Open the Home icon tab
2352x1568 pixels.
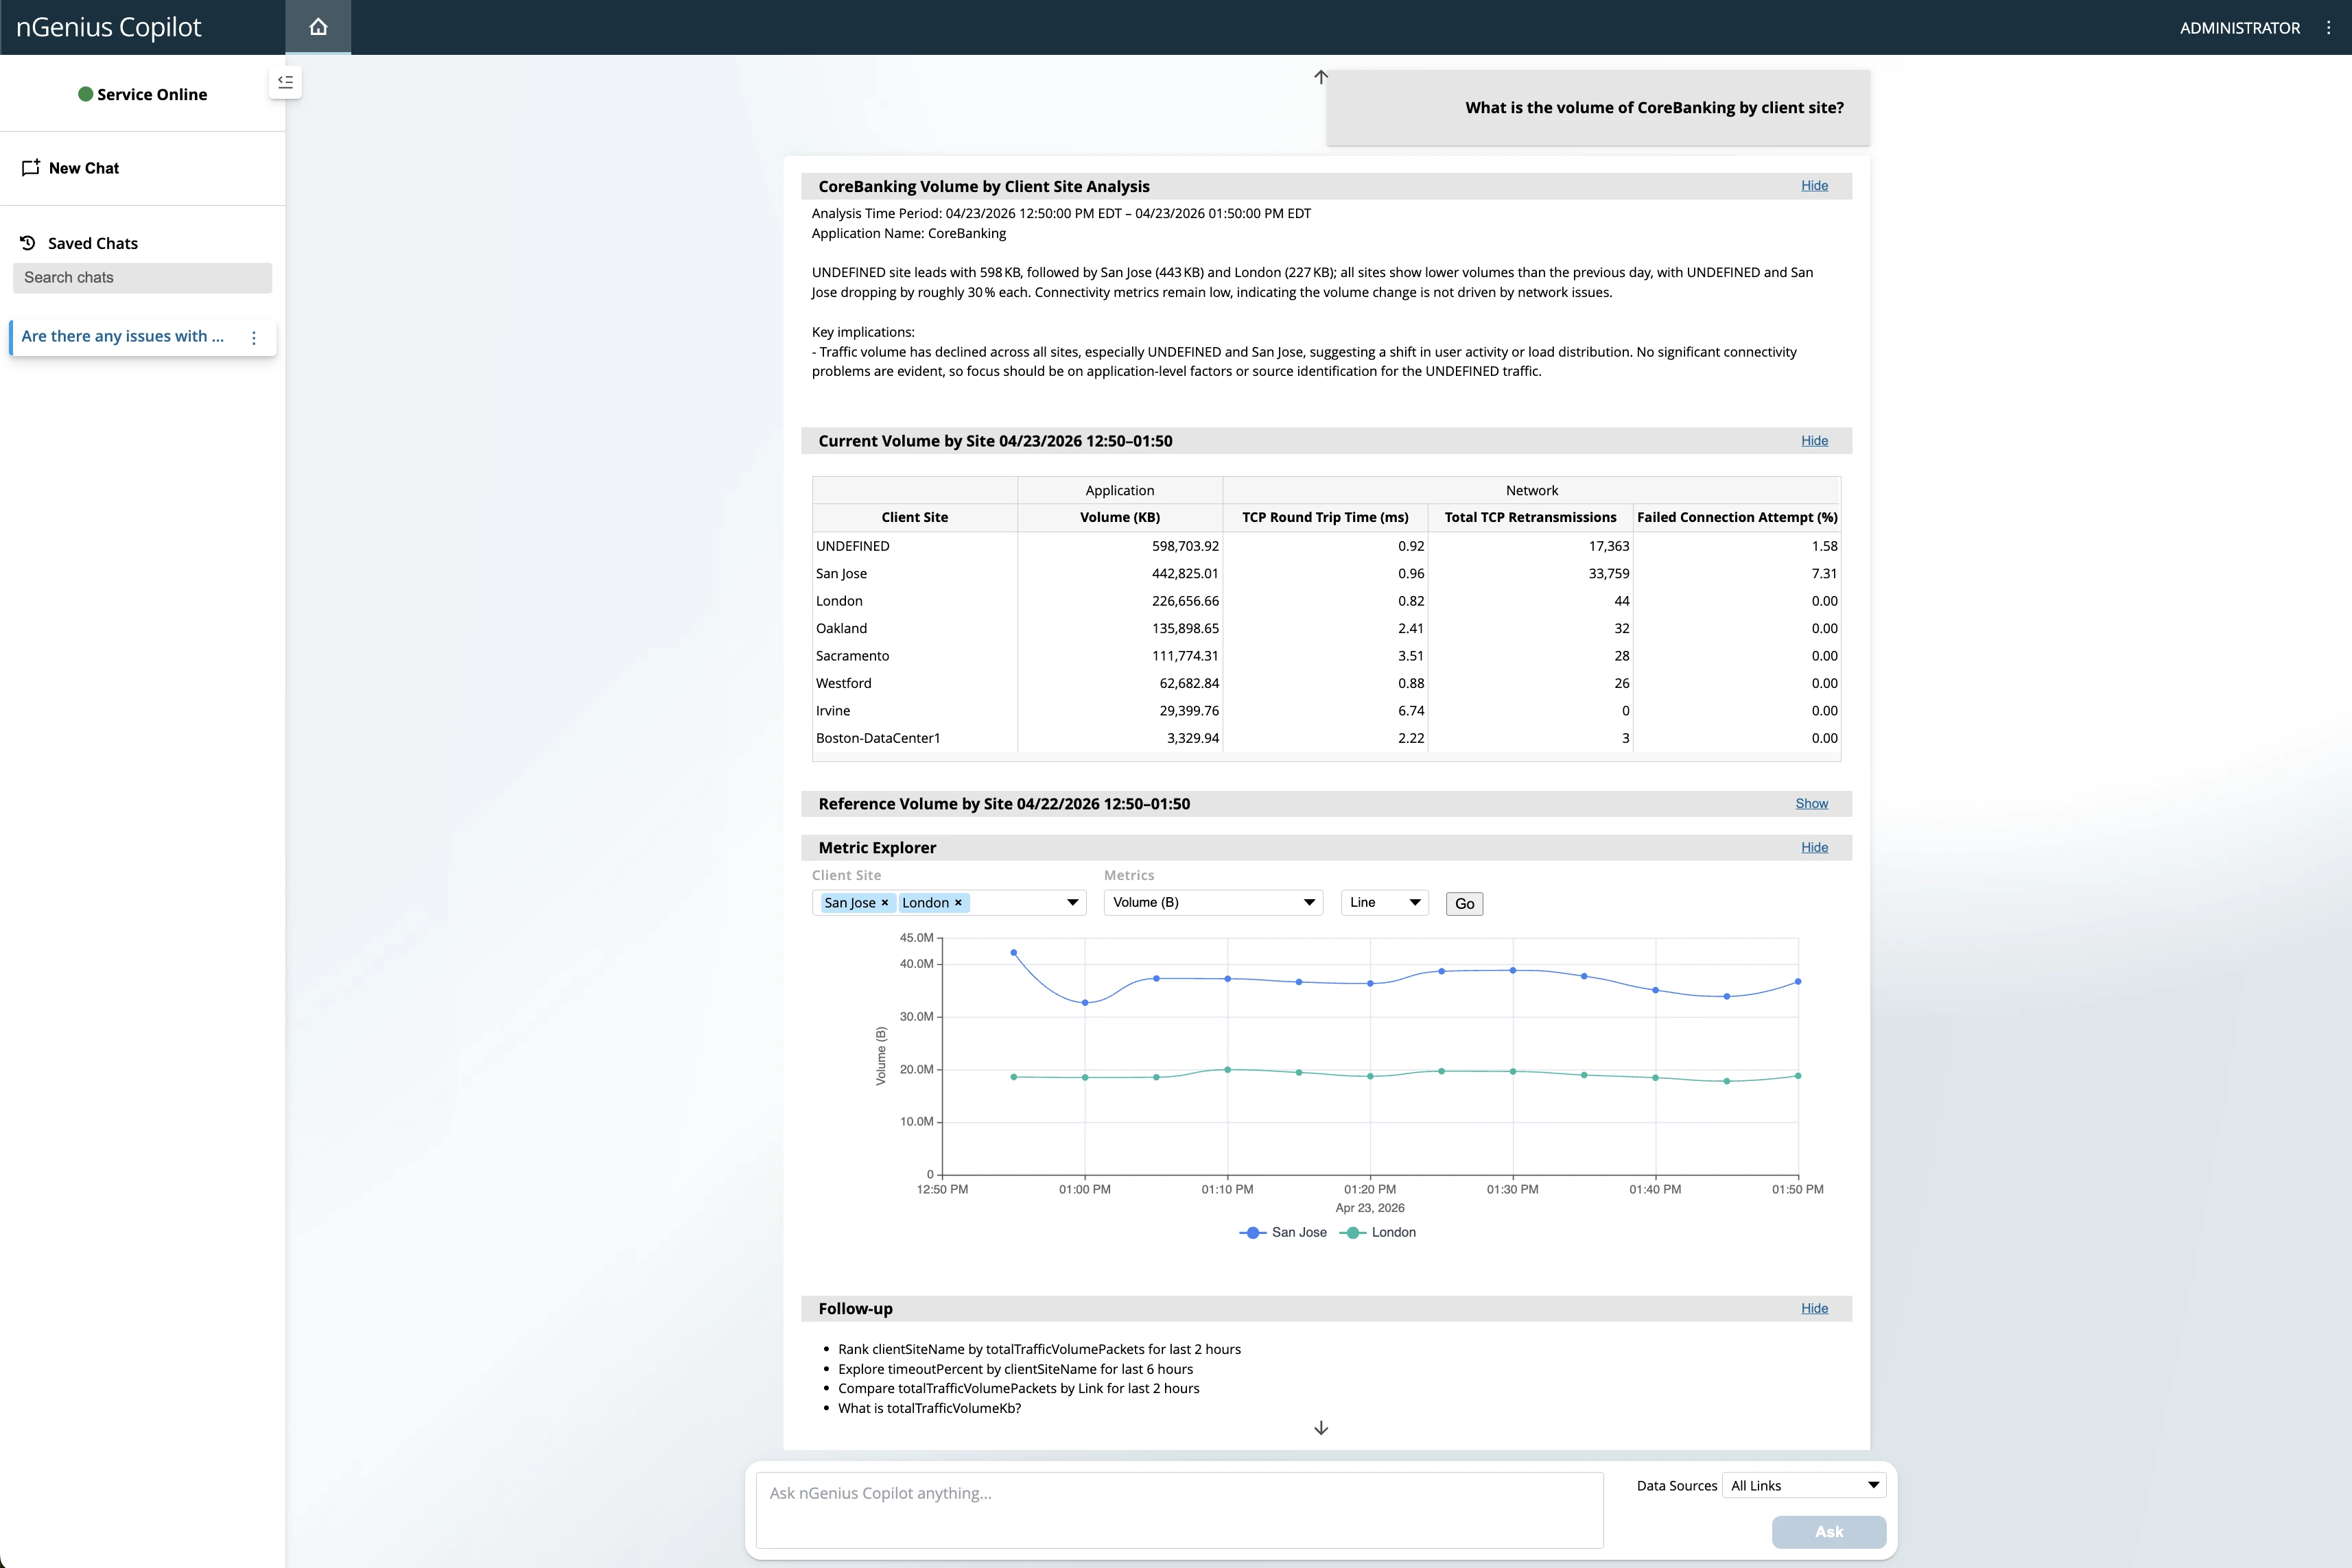(x=318, y=27)
